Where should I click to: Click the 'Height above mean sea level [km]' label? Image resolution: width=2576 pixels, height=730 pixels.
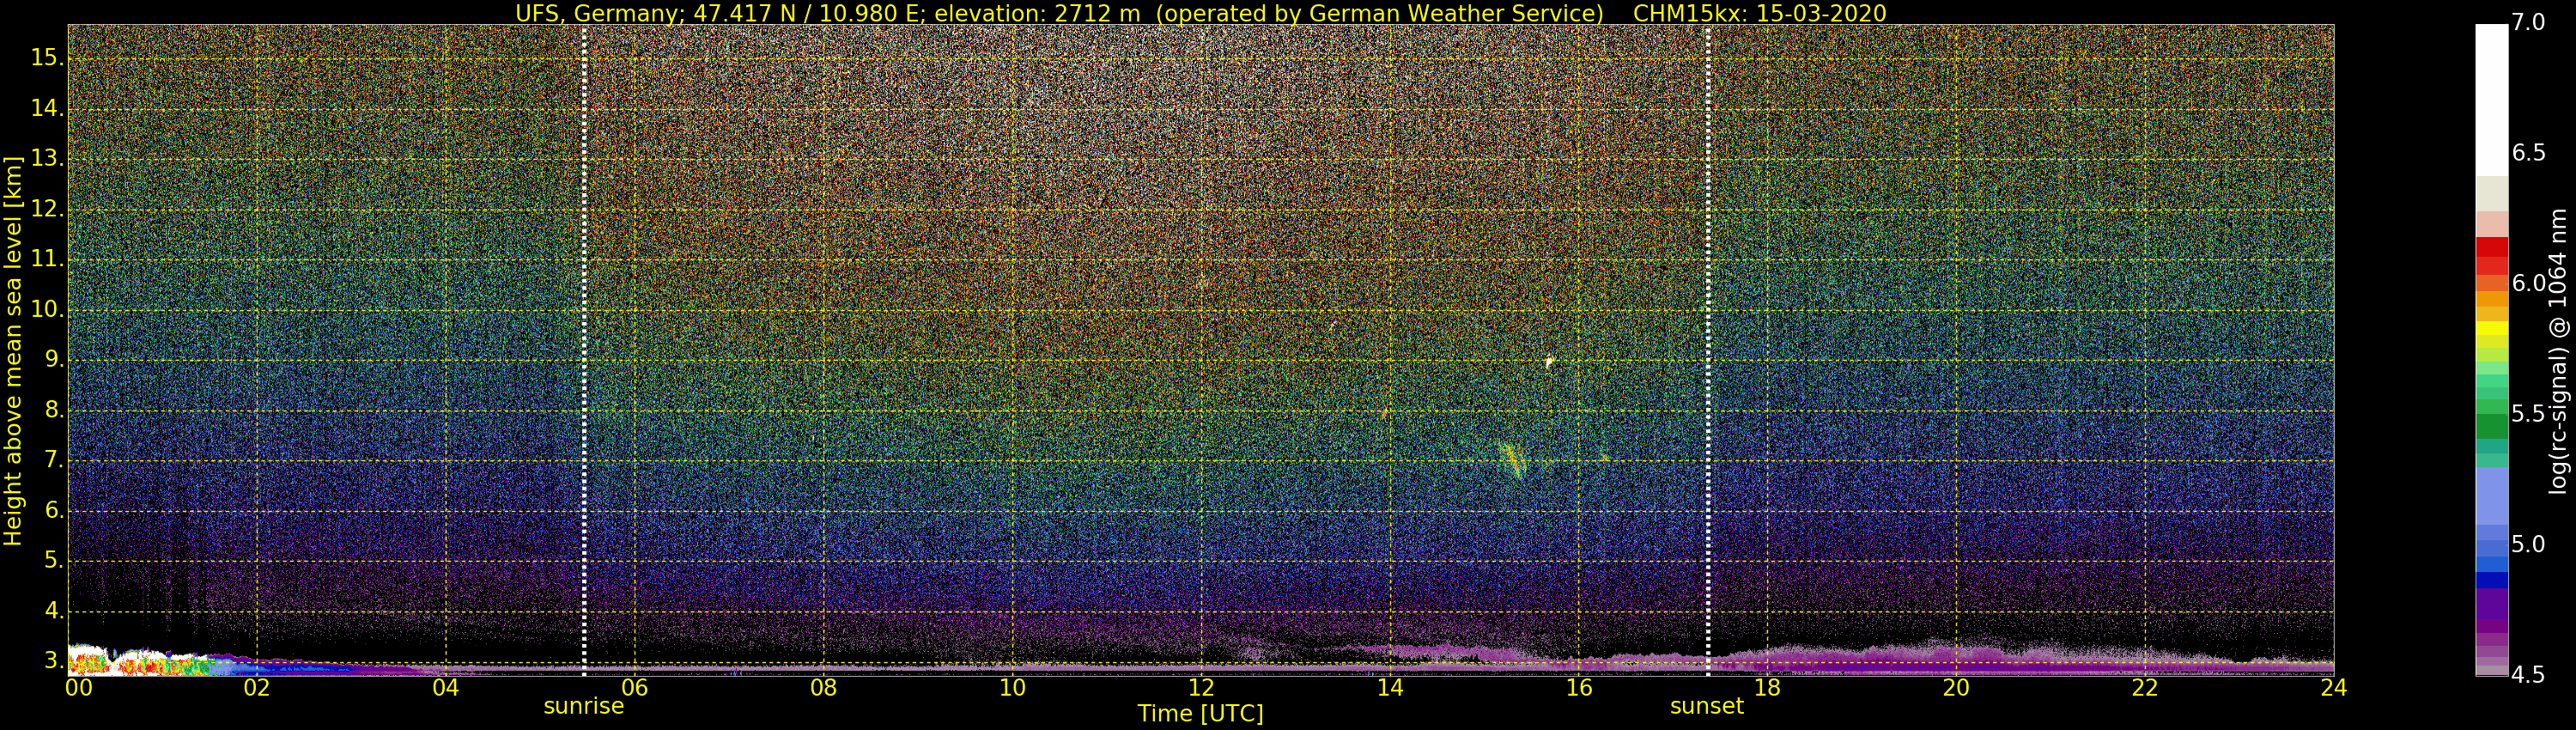click(13, 350)
